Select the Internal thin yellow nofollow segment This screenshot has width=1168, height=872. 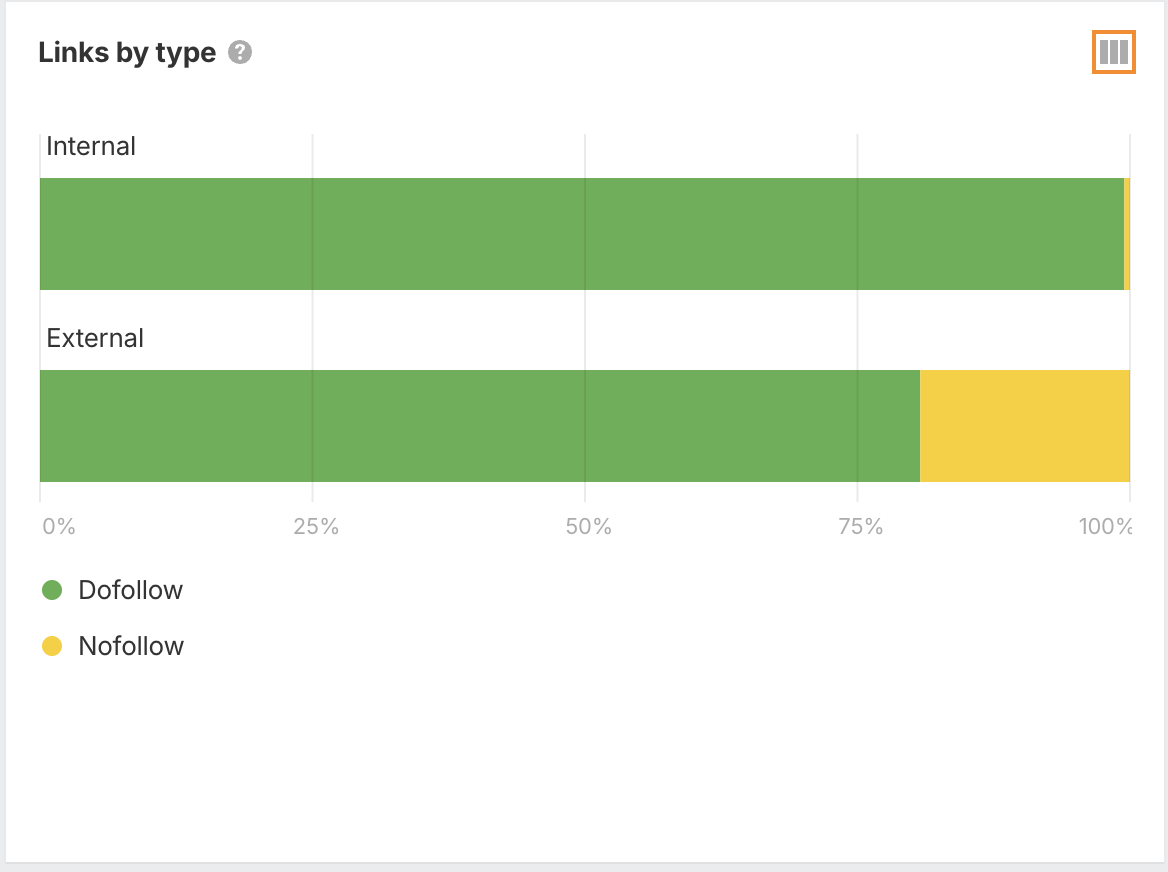point(1127,234)
